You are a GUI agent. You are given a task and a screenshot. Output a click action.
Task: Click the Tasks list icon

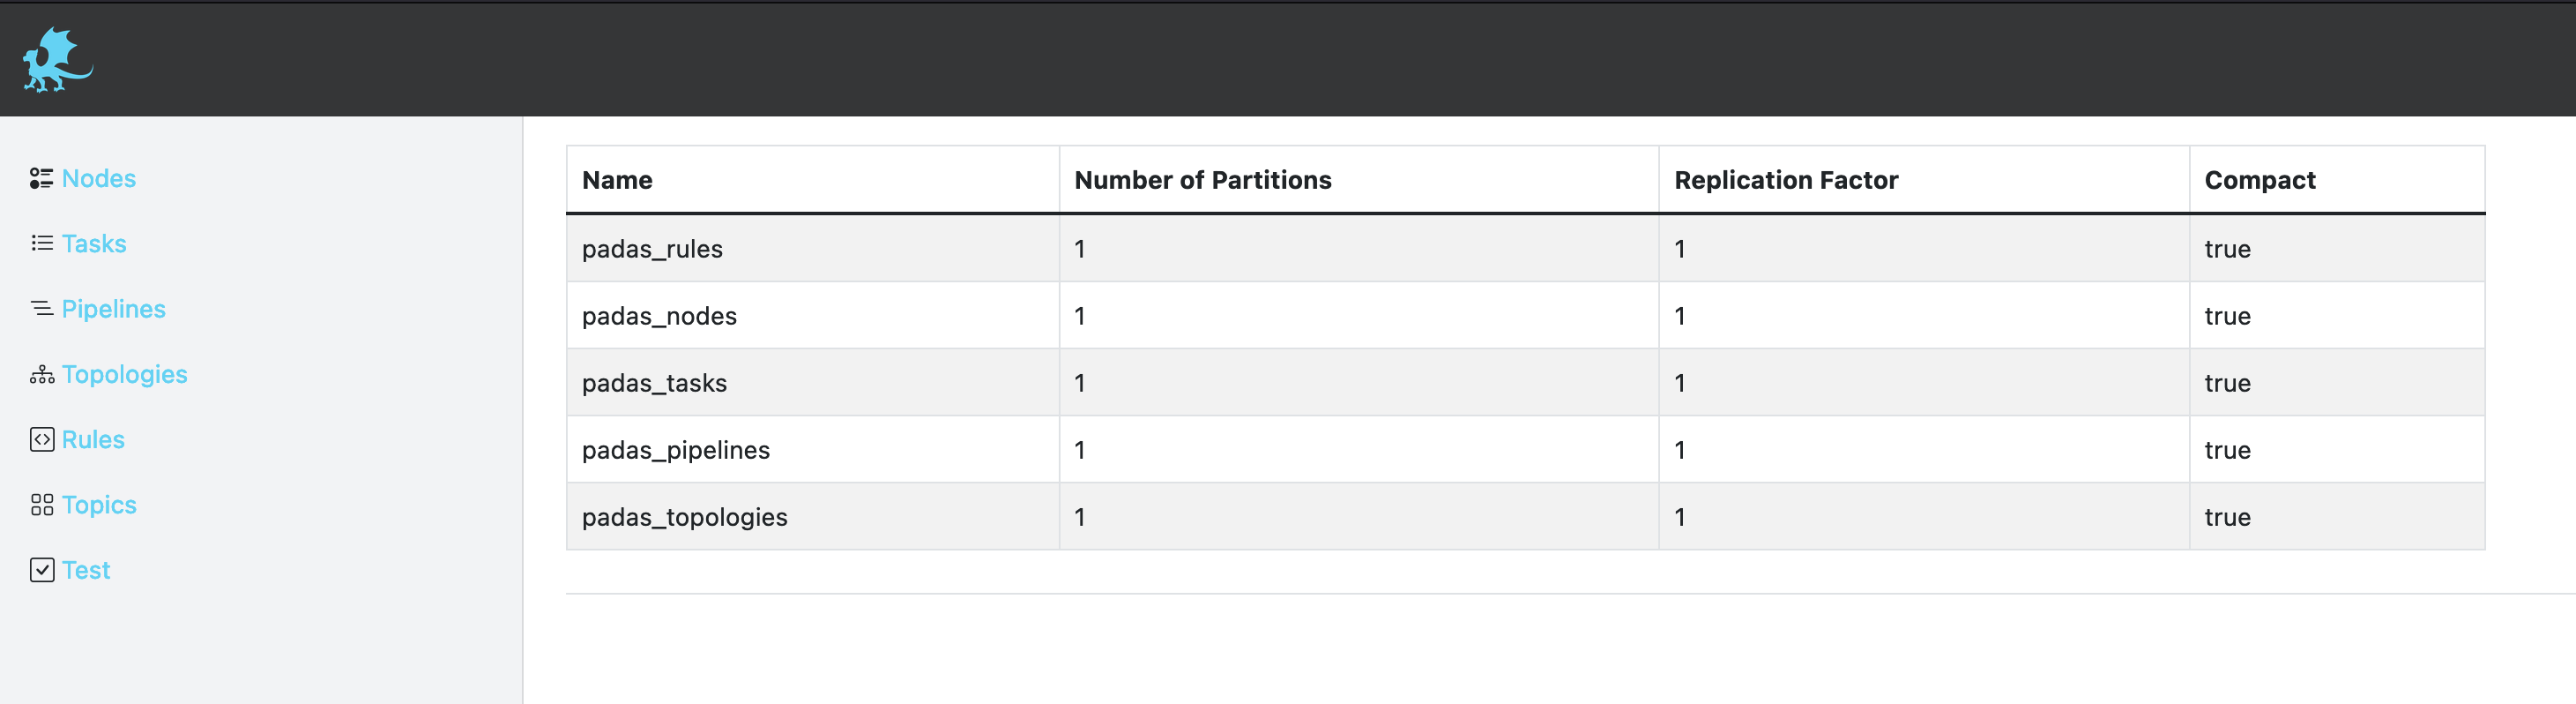coord(41,243)
